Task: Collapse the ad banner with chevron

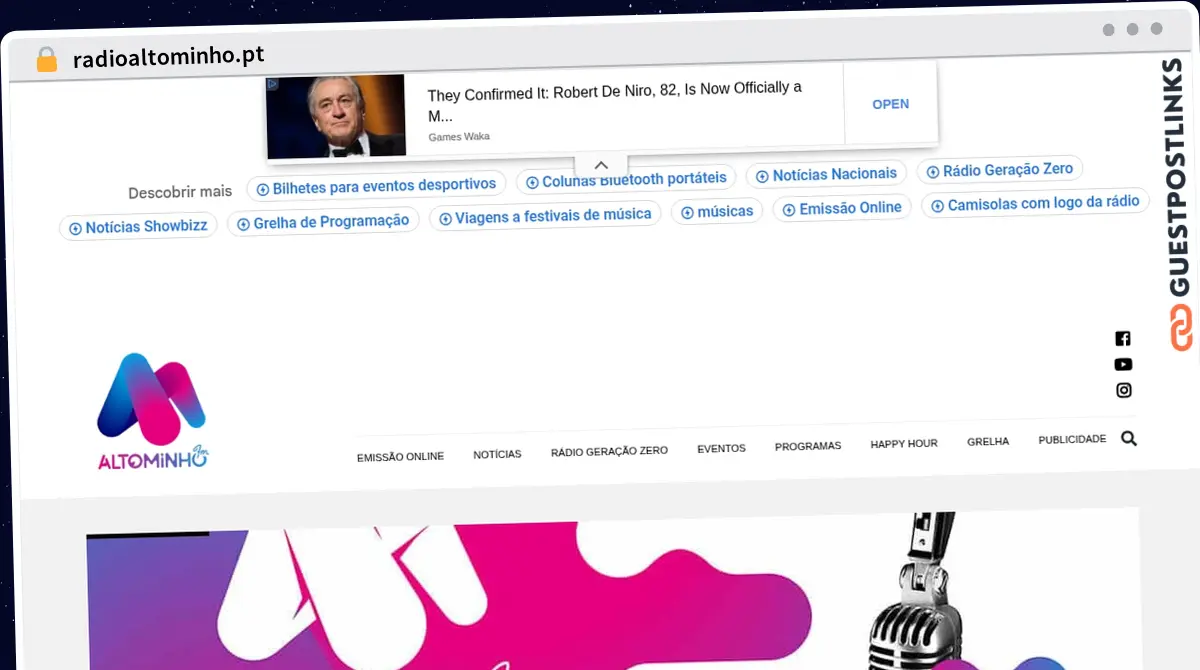Action: pos(601,165)
